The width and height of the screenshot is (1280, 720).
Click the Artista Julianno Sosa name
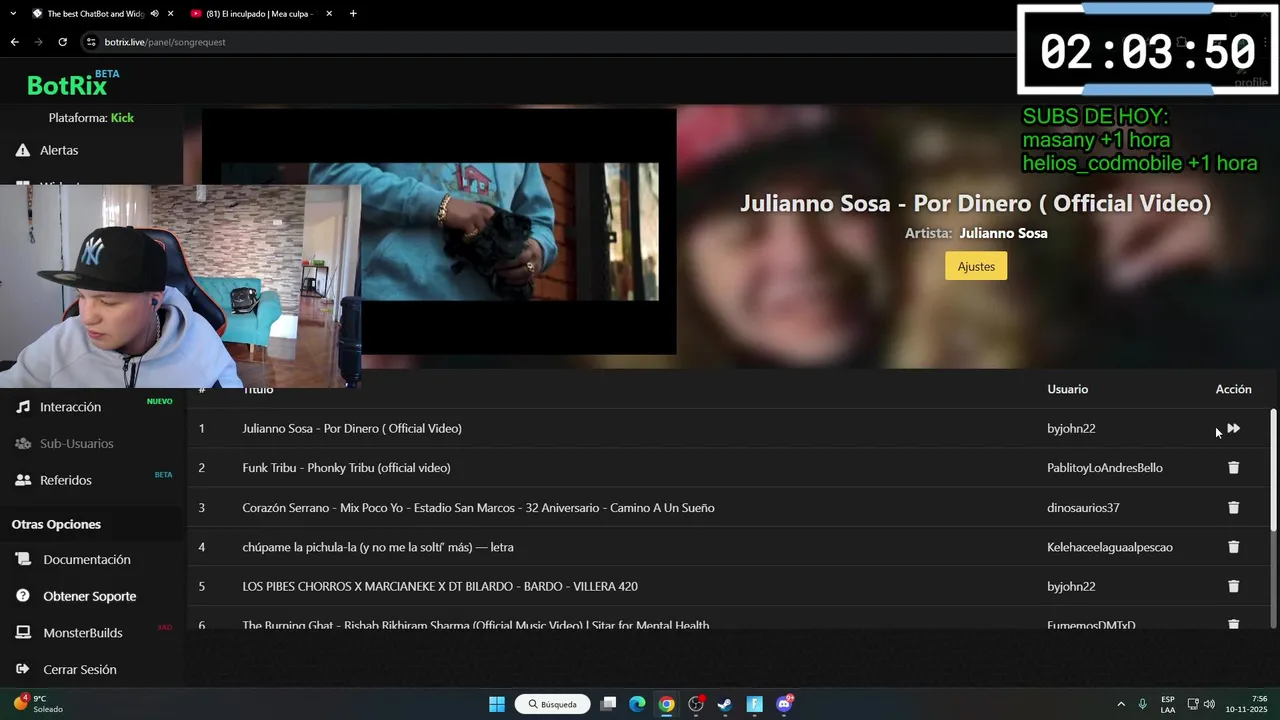point(1003,233)
